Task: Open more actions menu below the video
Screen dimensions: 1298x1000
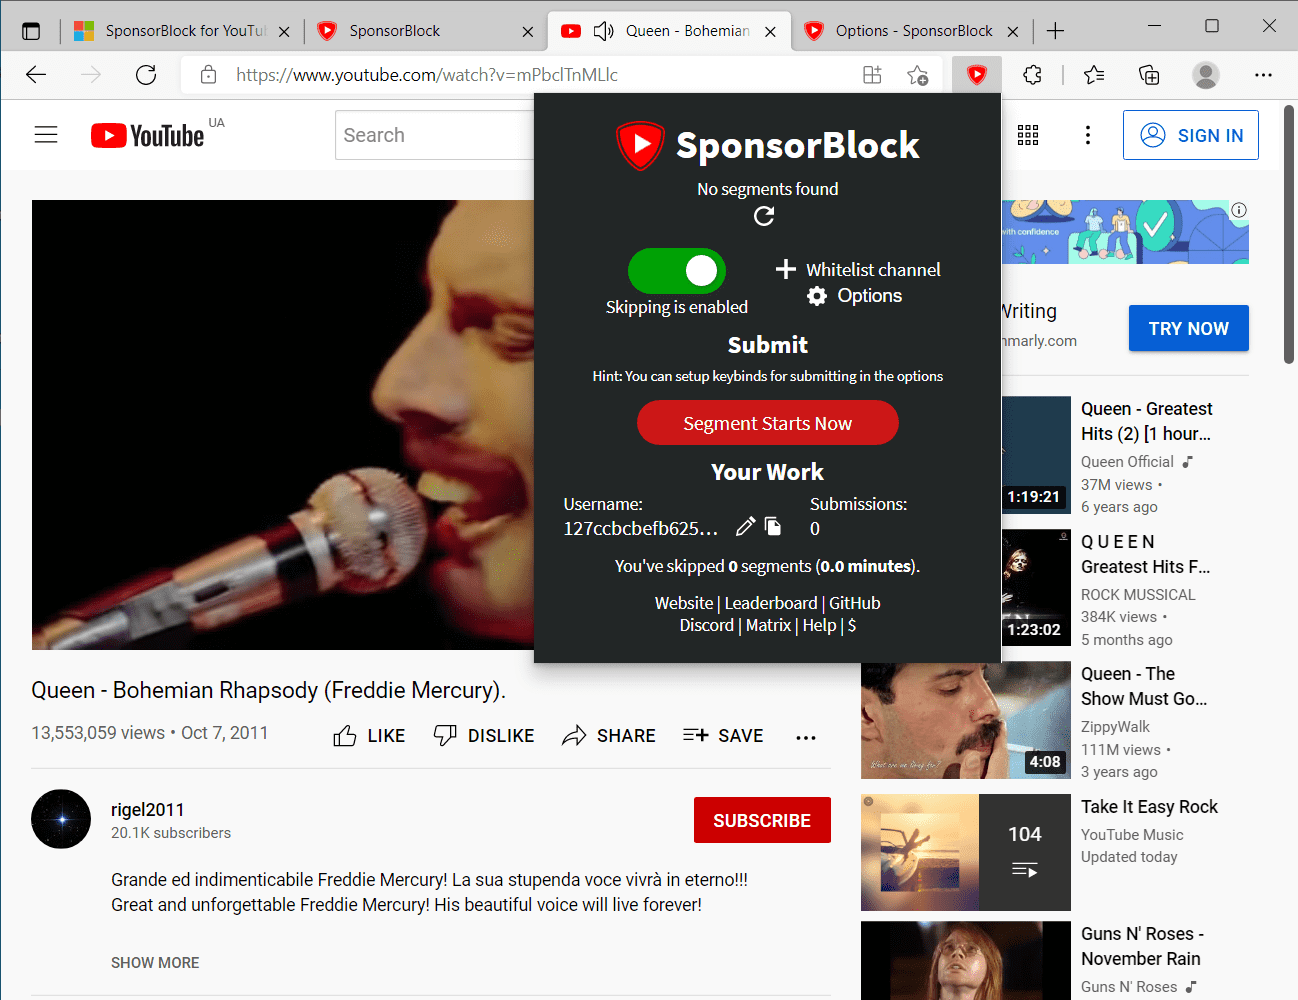Action: pos(806,737)
